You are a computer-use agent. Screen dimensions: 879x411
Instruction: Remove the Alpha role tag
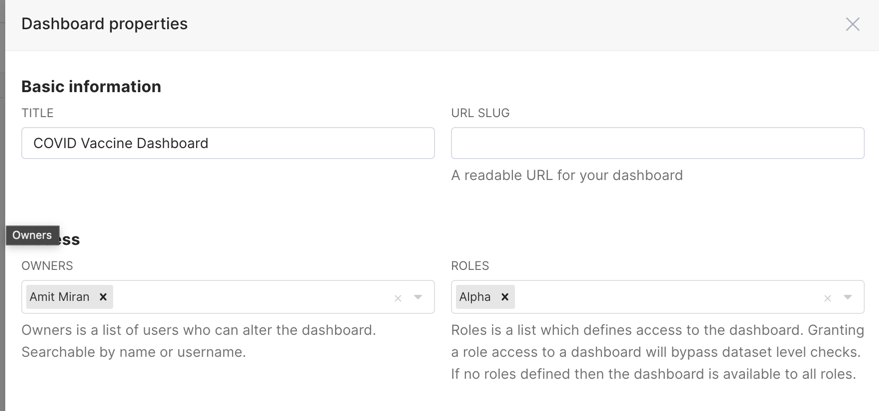(505, 297)
